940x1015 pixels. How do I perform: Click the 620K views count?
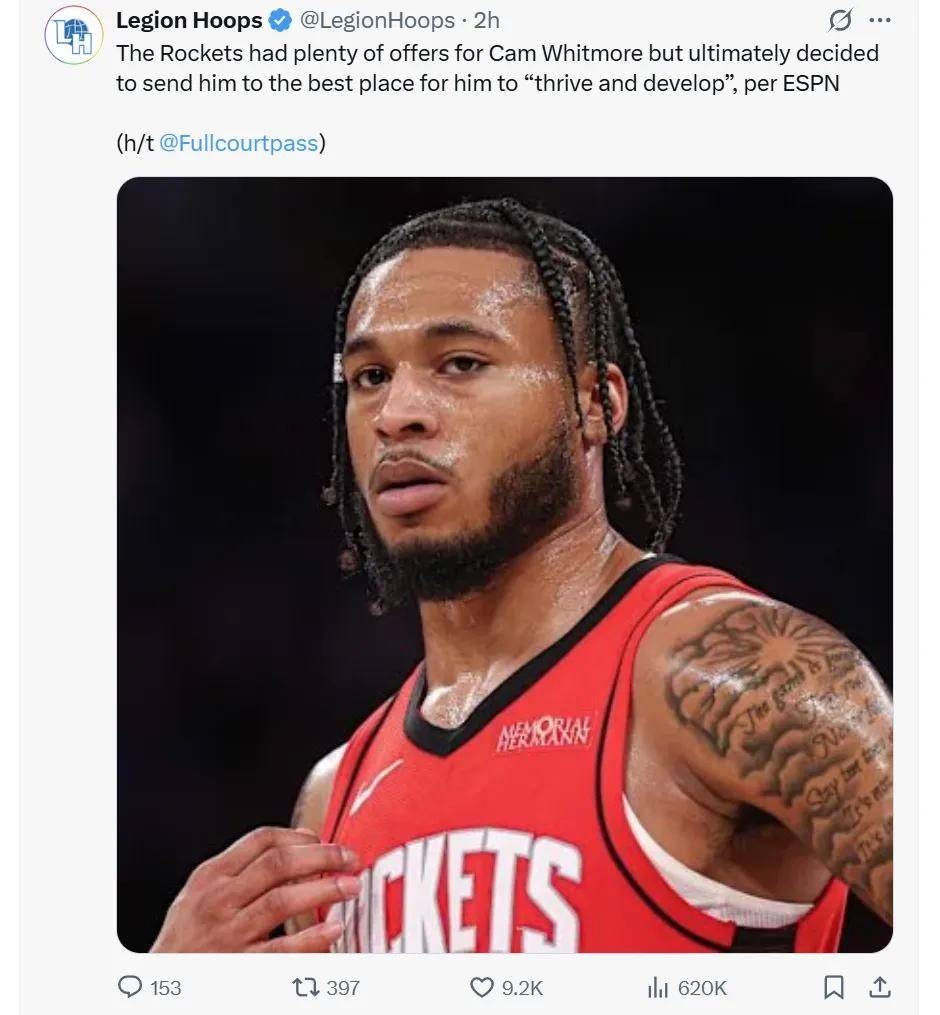click(x=702, y=988)
